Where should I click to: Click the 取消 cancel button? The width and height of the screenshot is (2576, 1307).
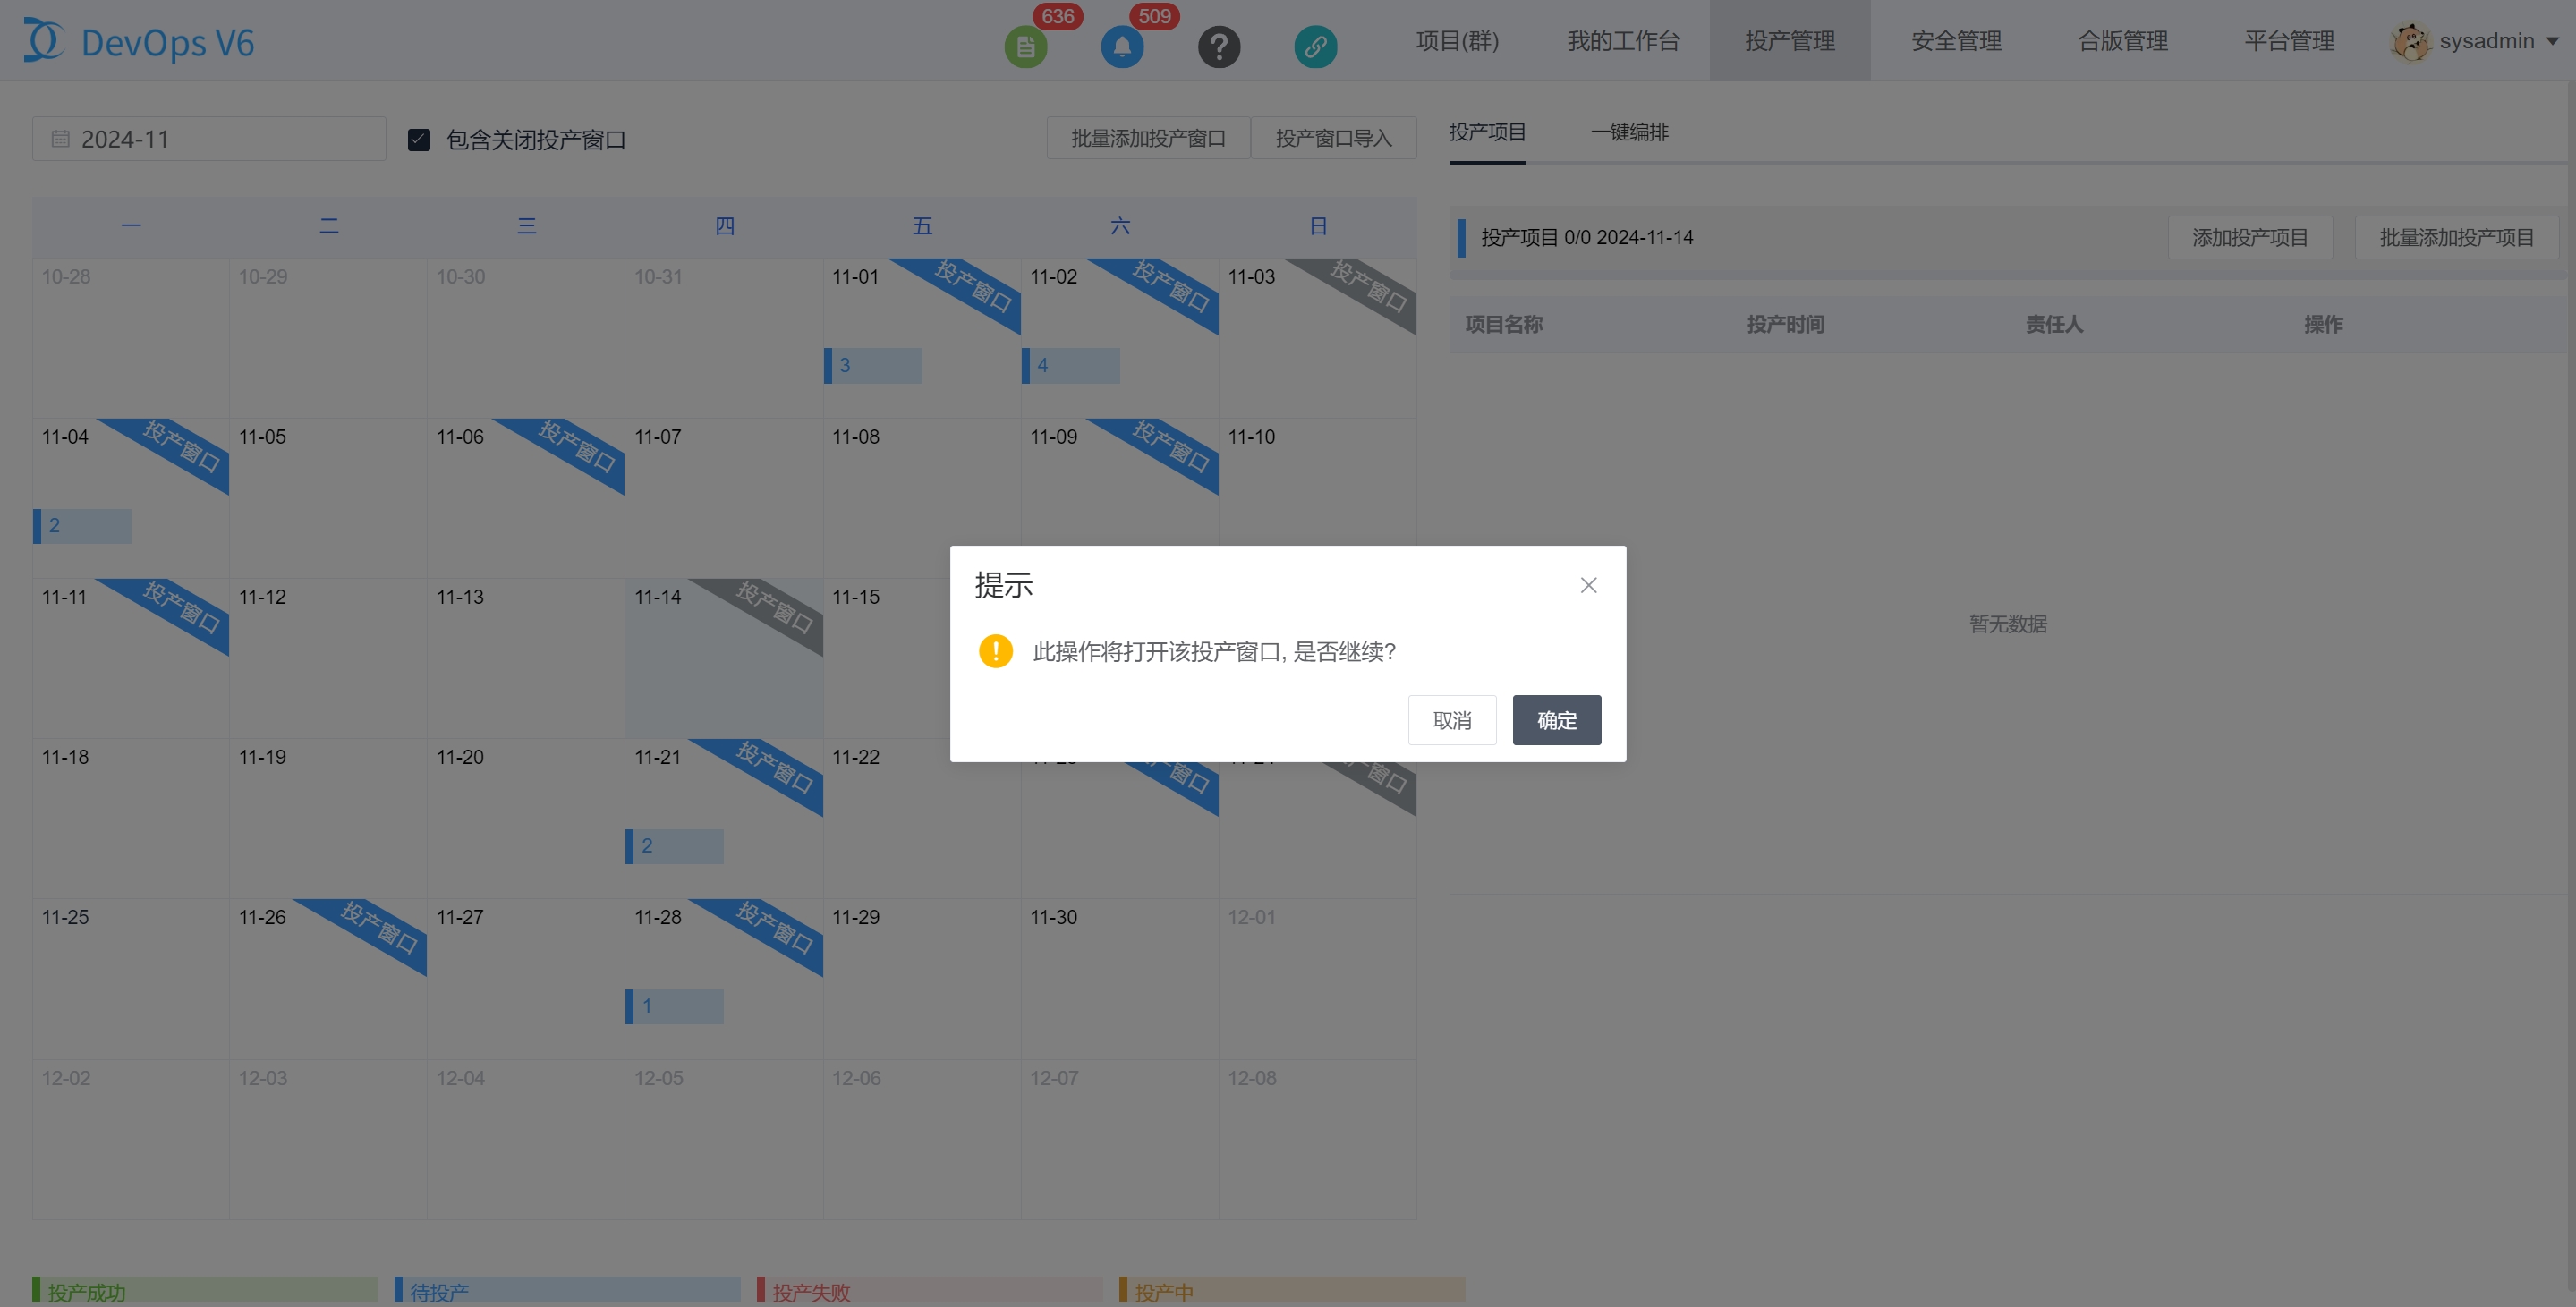point(1451,720)
